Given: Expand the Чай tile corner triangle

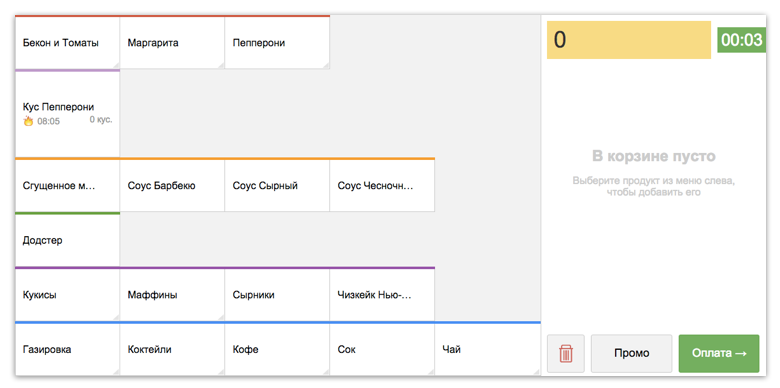Looking at the screenshot, I should click(x=536, y=372).
